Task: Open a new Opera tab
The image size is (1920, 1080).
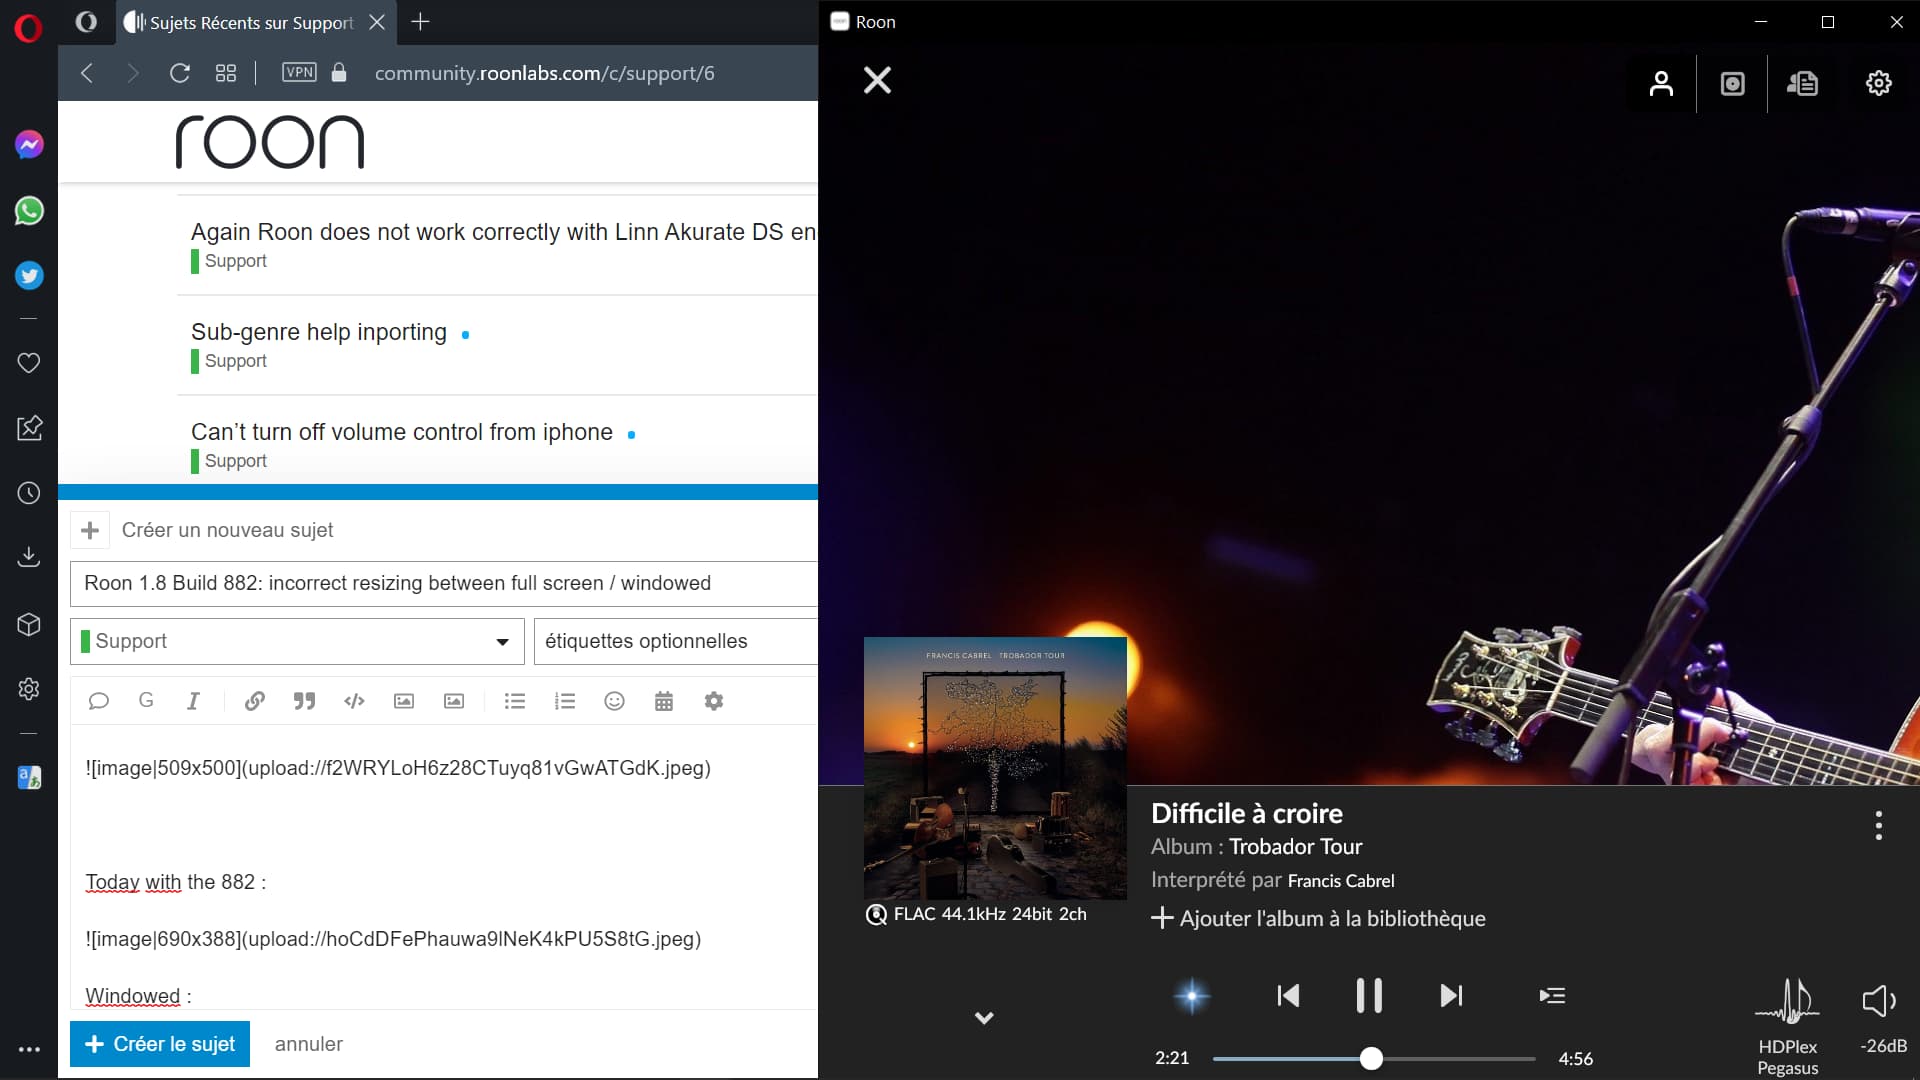Action: 421,22
